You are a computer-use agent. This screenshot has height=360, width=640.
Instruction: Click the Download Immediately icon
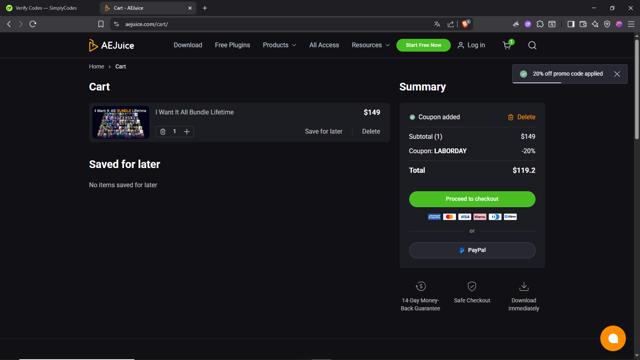tap(524, 287)
